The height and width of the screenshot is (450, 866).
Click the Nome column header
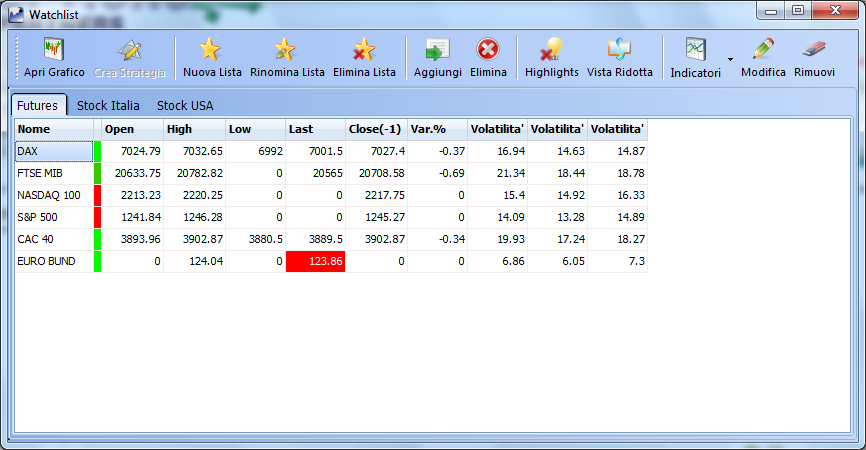[x=54, y=129]
